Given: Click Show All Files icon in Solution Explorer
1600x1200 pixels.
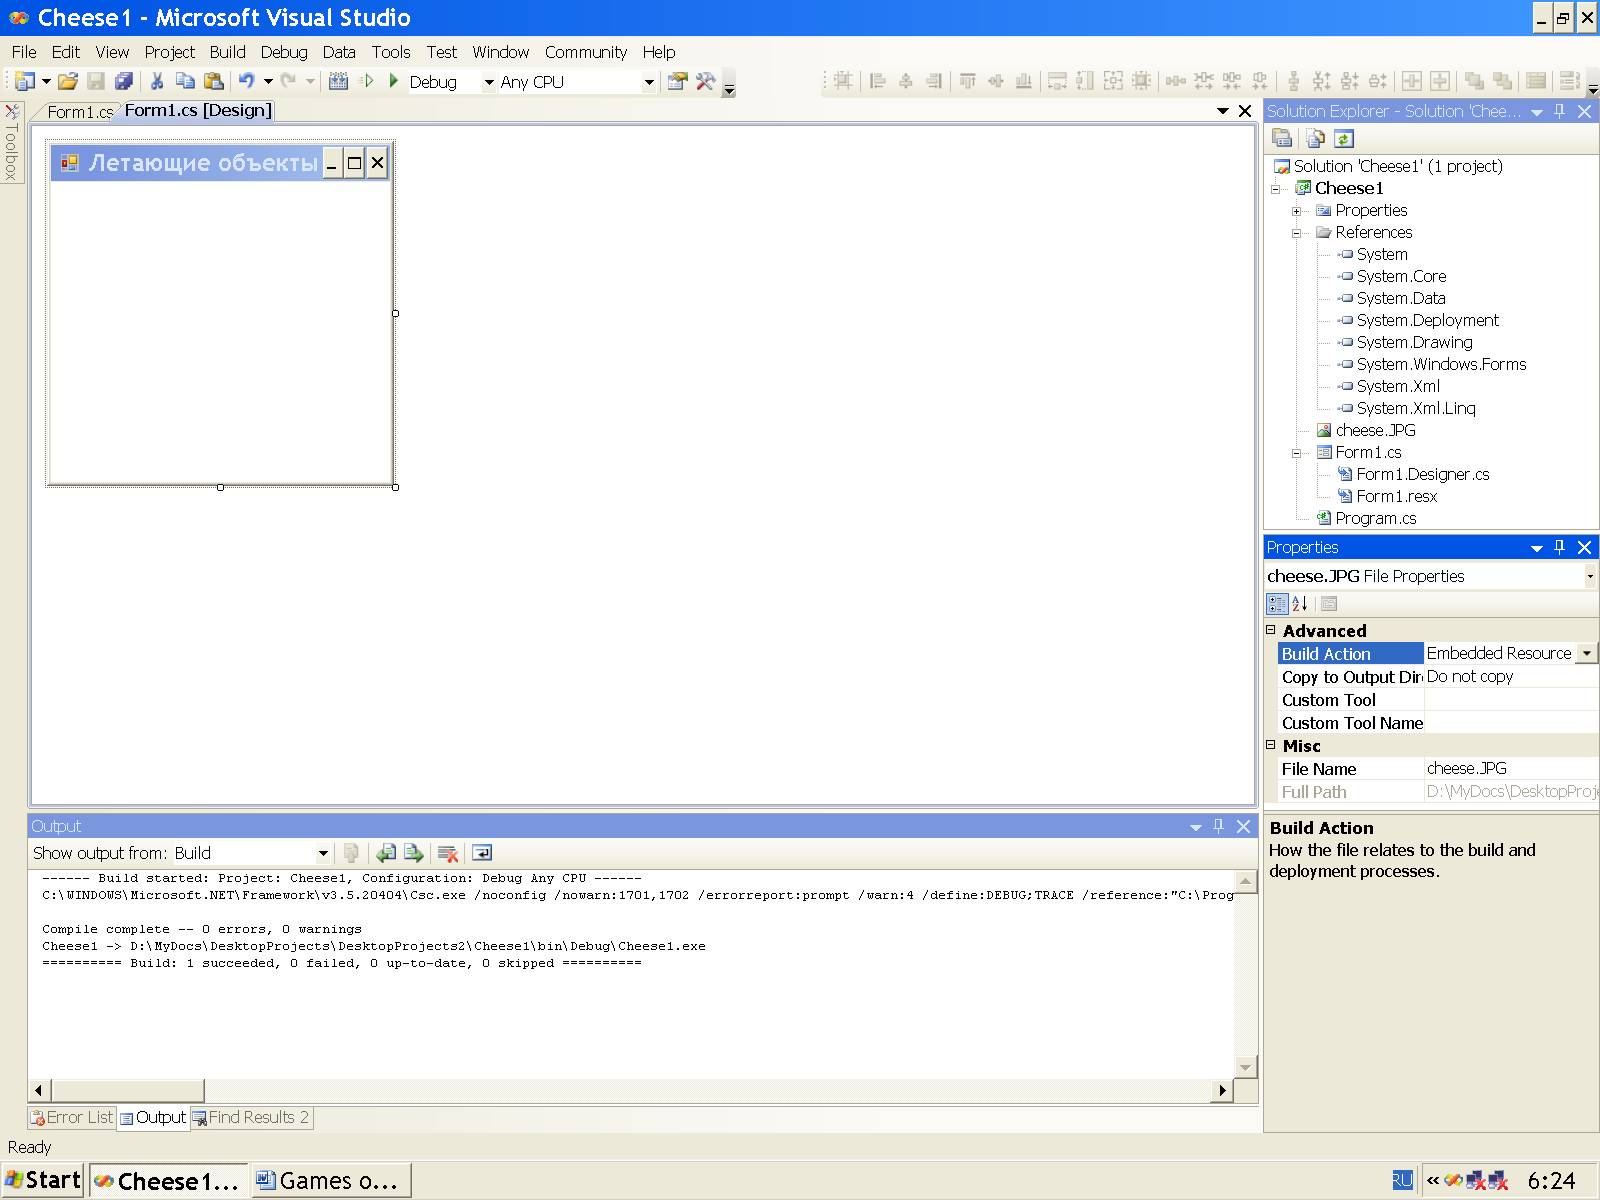Looking at the screenshot, I should 1315,139.
